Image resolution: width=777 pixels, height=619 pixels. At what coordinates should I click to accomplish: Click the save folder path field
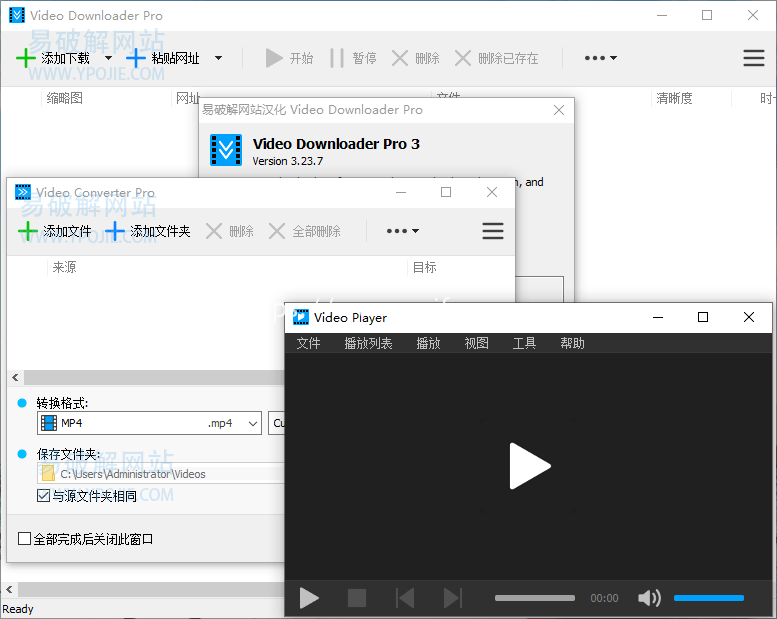click(x=161, y=474)
